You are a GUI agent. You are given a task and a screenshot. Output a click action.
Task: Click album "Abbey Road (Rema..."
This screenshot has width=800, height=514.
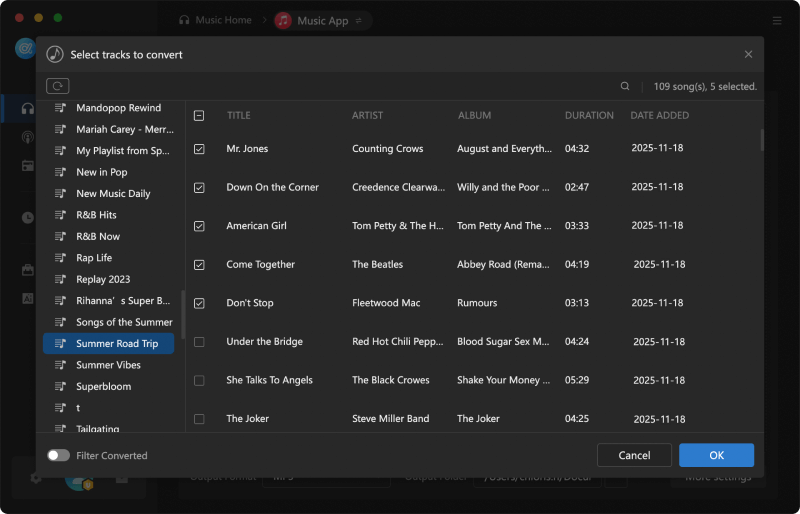coord(504,264)
